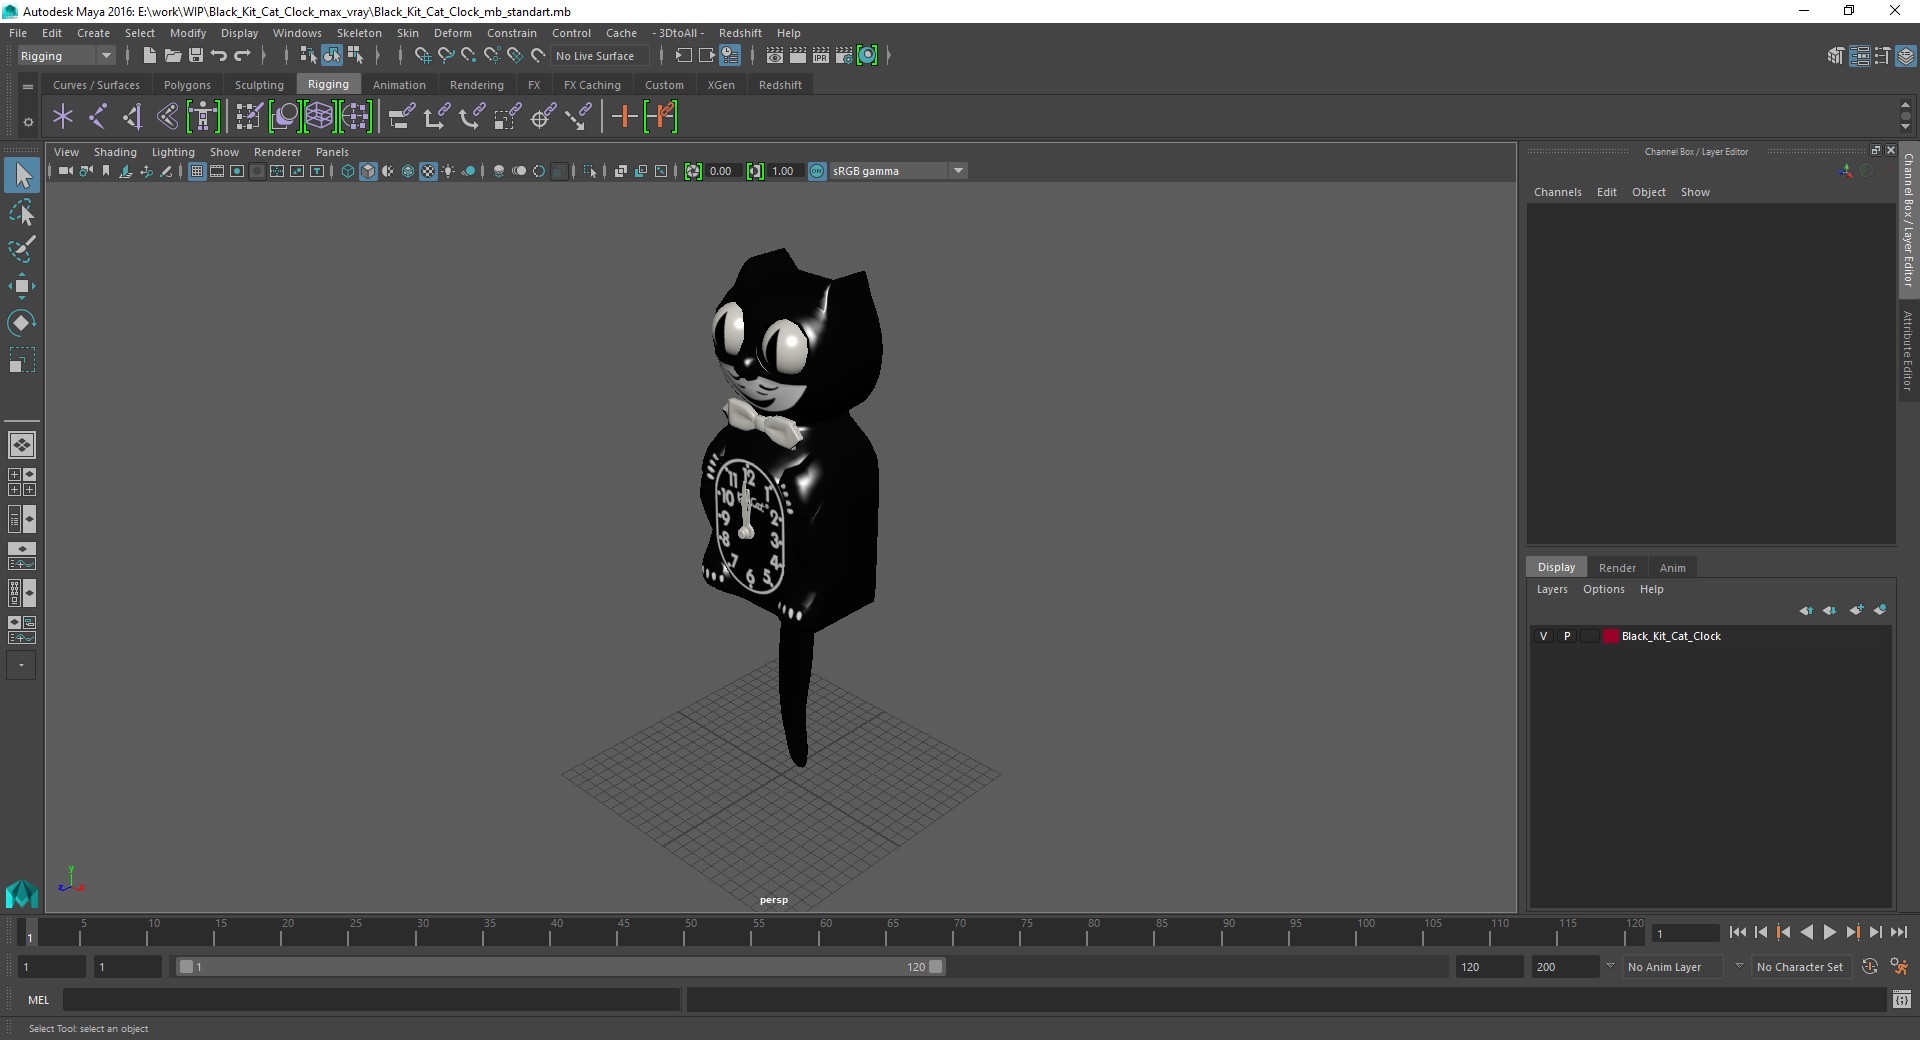Click the Set Key orange plus icon
Image resolution: width=1920 pixels, height=1040 pixels.
625,117
